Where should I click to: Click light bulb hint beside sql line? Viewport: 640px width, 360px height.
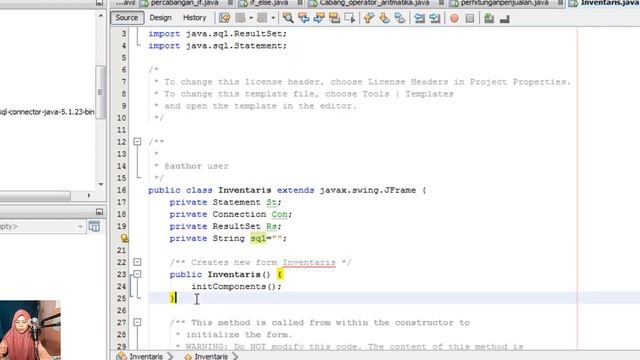(124, 238)
